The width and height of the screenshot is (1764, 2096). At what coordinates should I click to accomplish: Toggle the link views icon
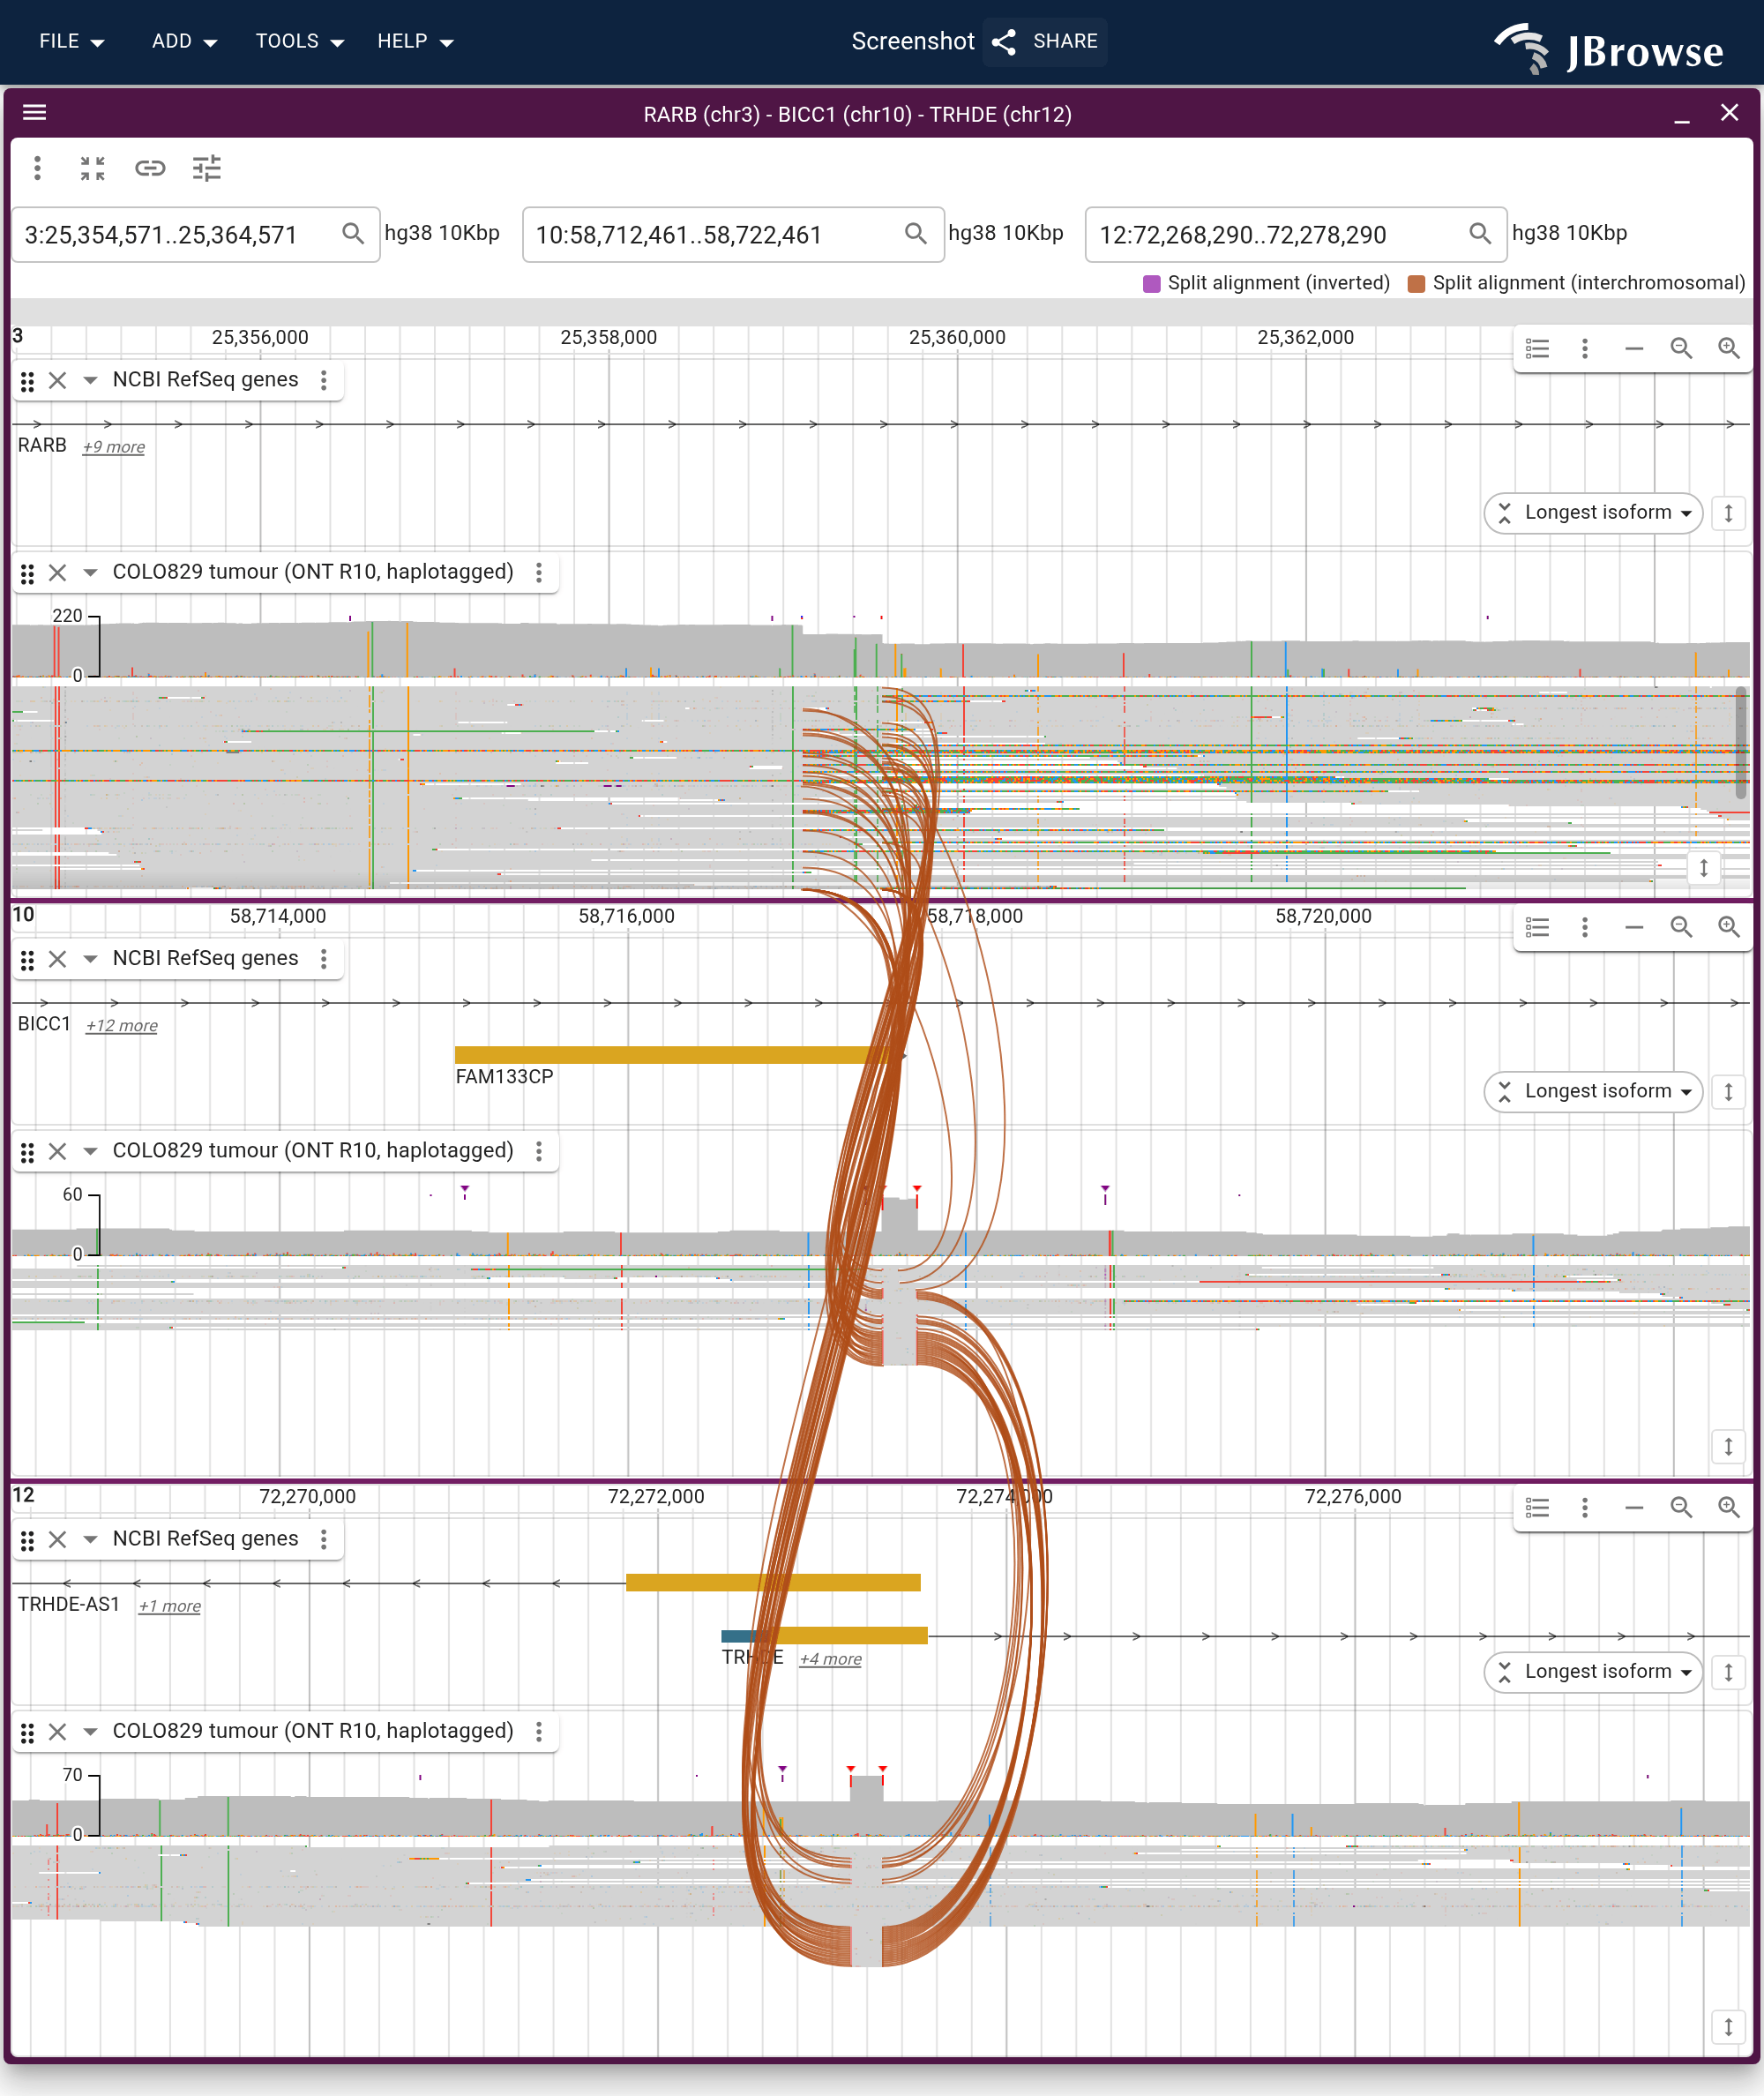click(150, 168)
